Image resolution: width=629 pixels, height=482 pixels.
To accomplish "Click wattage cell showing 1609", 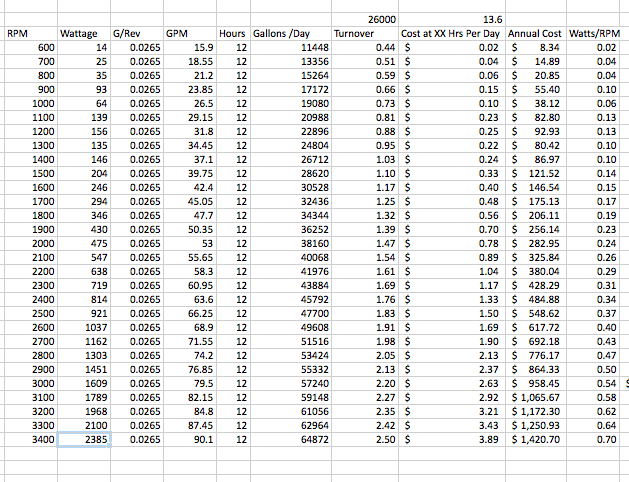I will coord(84,384).
